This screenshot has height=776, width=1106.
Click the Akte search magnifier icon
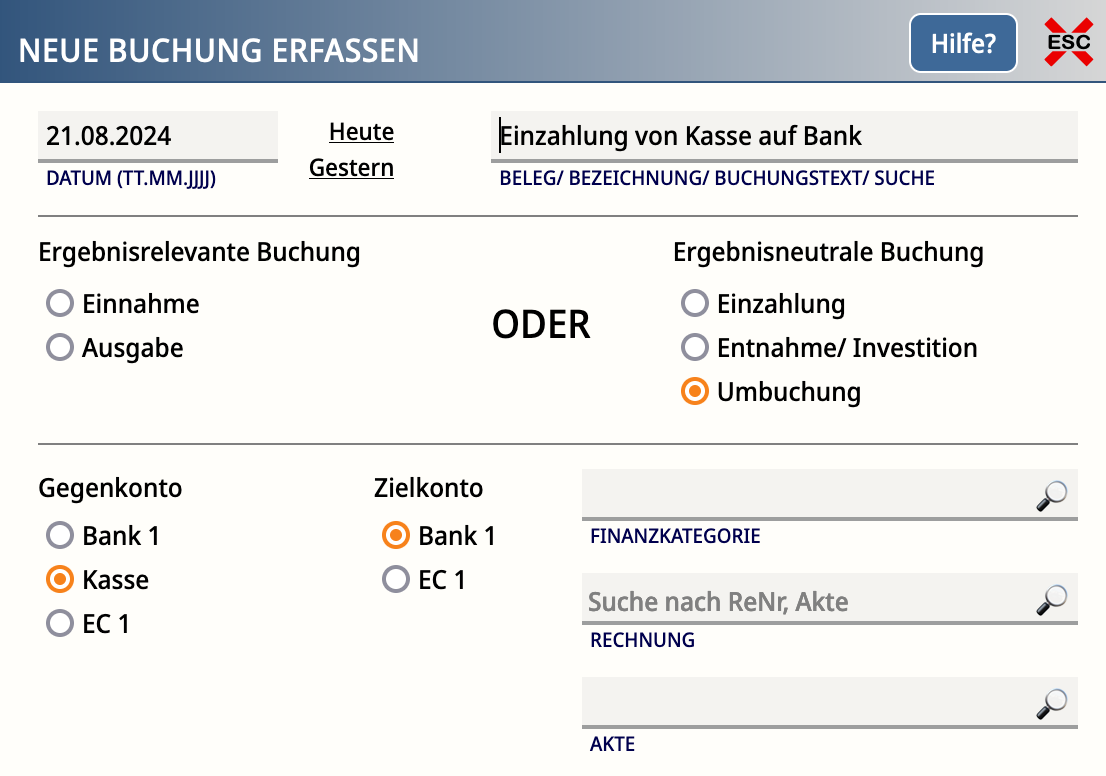point(1052,703)
